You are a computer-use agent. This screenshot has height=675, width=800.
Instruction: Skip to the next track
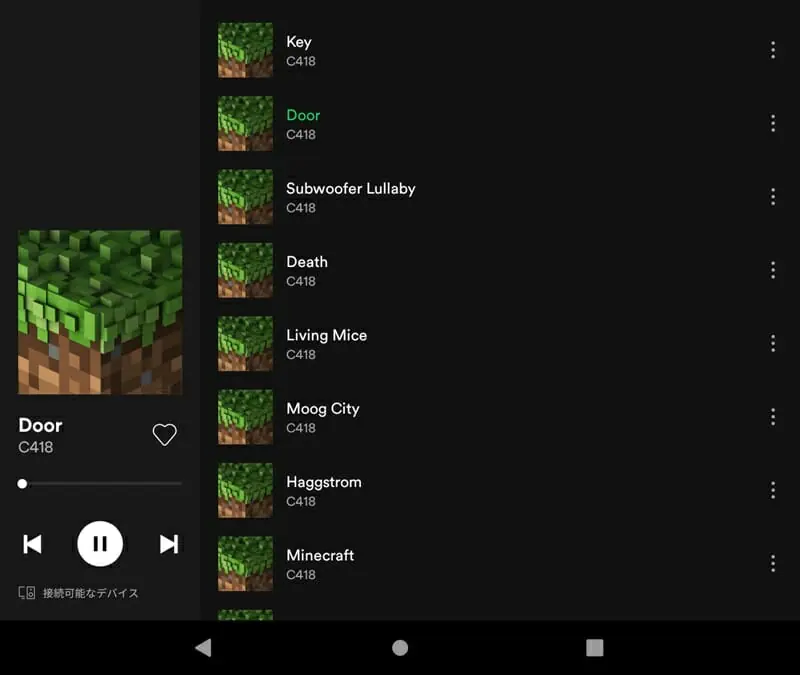(169, 544)
